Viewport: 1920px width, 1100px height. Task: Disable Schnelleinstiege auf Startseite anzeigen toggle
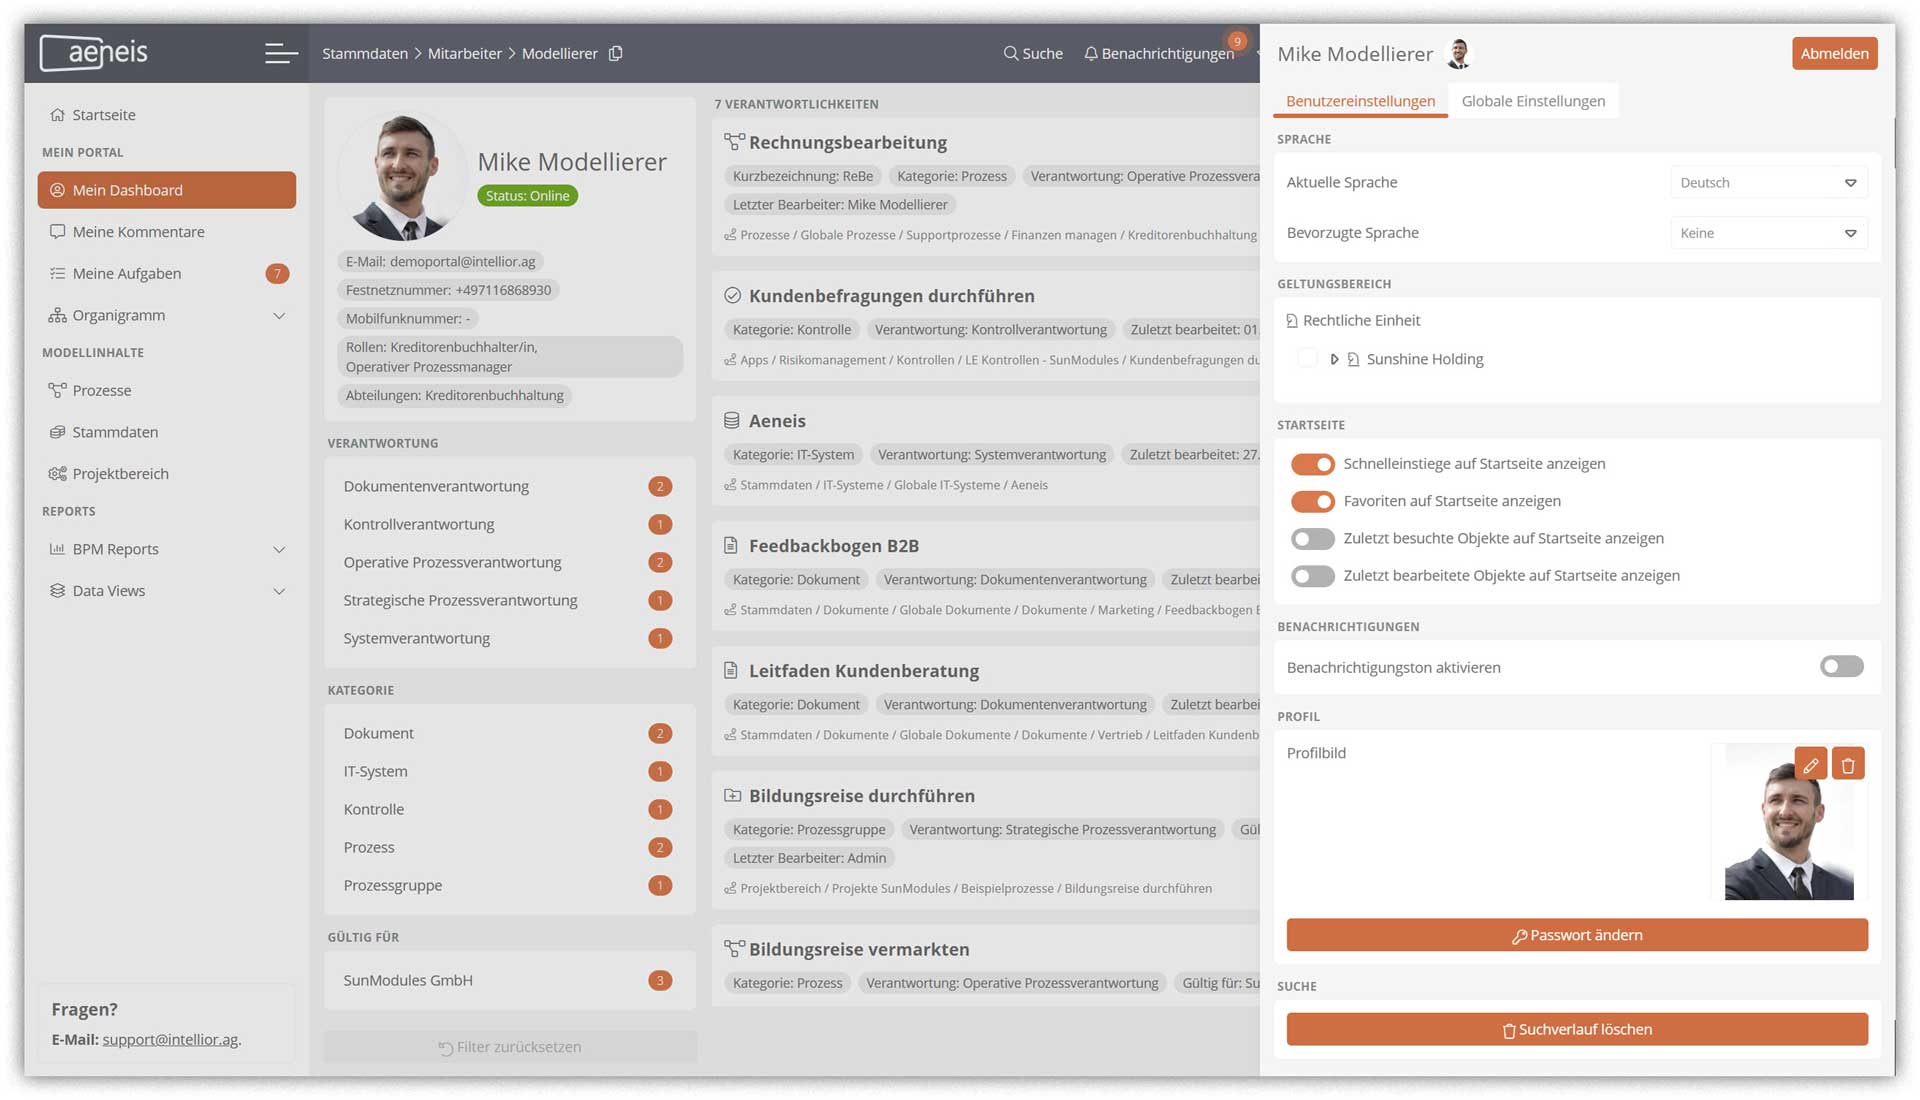click(x=1312, y=464)
